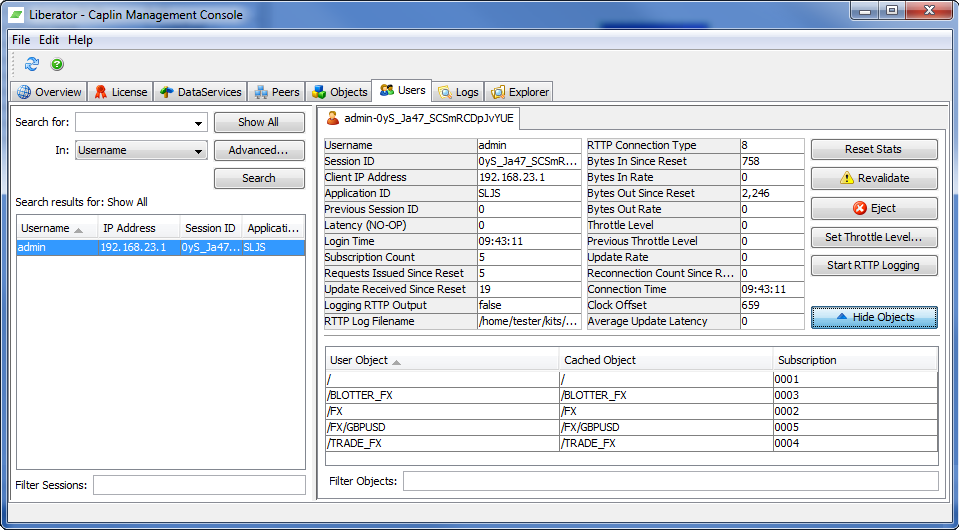The height and width of the screenshot is (530, 959).
Task: Click the Logging RTTP Output false value
Action: point(529,305)
